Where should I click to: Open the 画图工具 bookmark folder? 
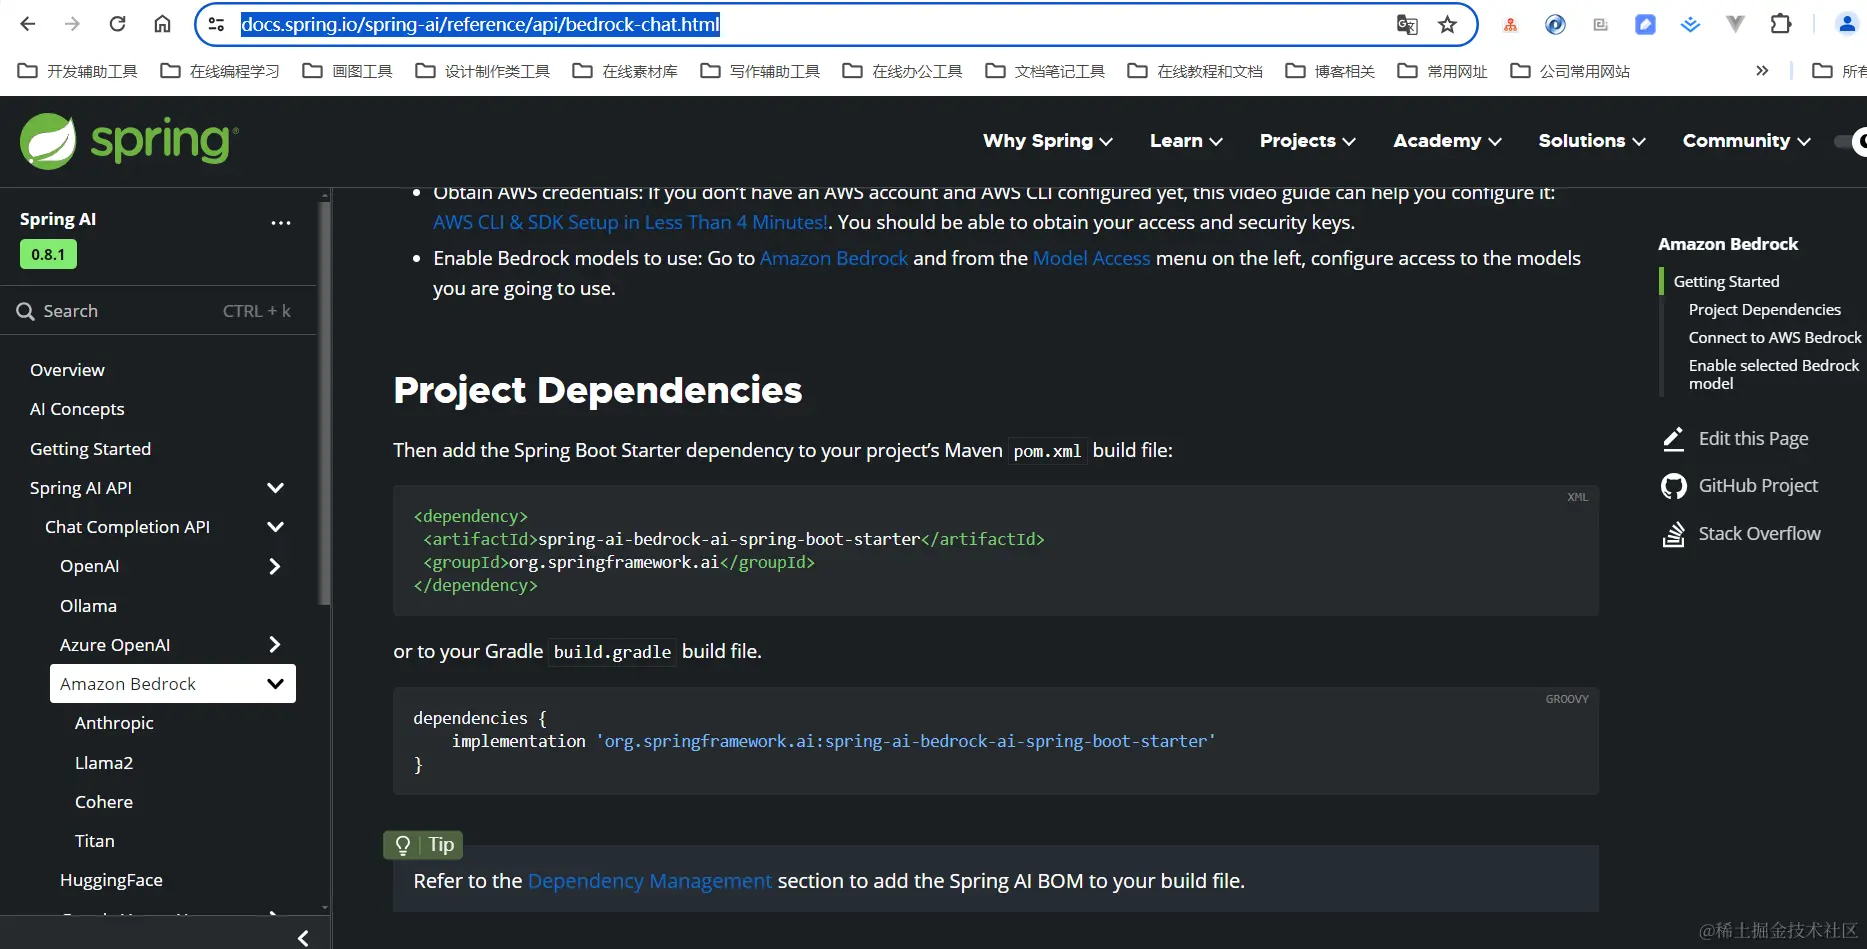(x=348, y=71)
